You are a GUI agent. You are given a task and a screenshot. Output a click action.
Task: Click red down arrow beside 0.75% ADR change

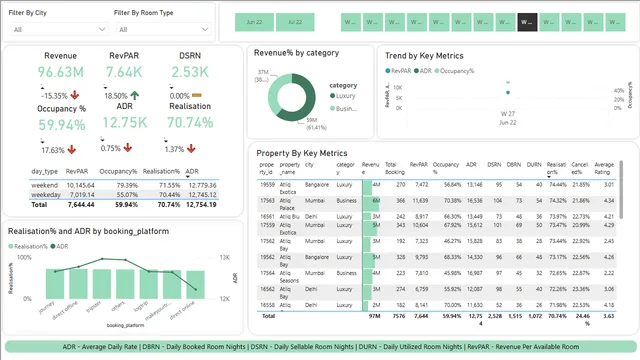pos(128,147)
